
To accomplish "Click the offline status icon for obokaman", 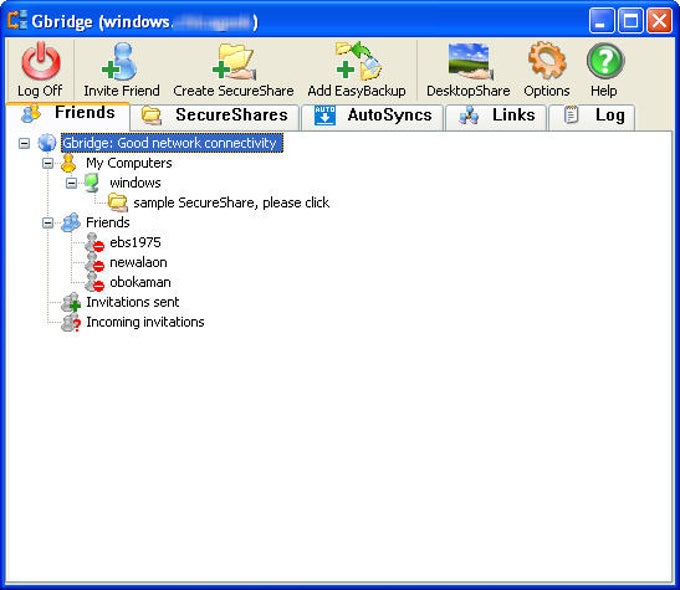I will click(94, 282).
